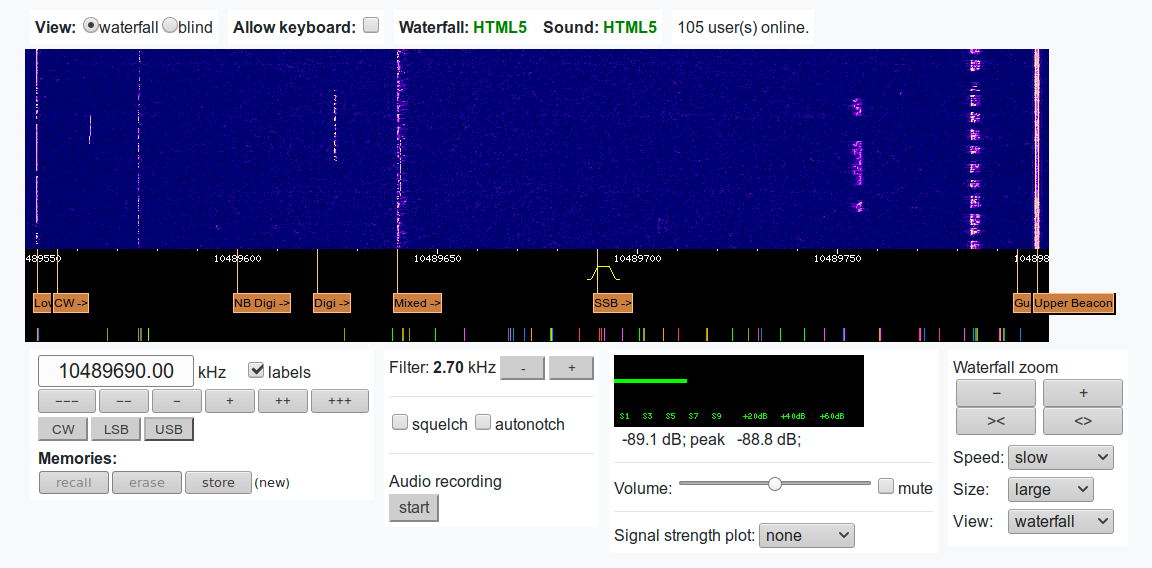This screenshot has height=568, width=1152.
Task: Jump to the Mixed -> band label
Action: coord(417,303)
